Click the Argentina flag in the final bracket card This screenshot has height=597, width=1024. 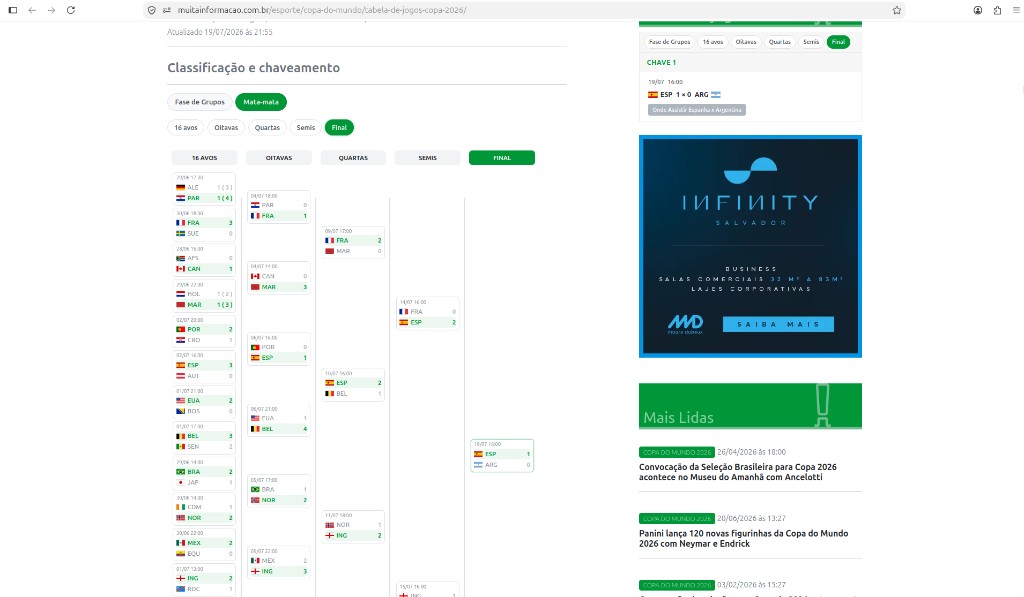pos(478,465)
